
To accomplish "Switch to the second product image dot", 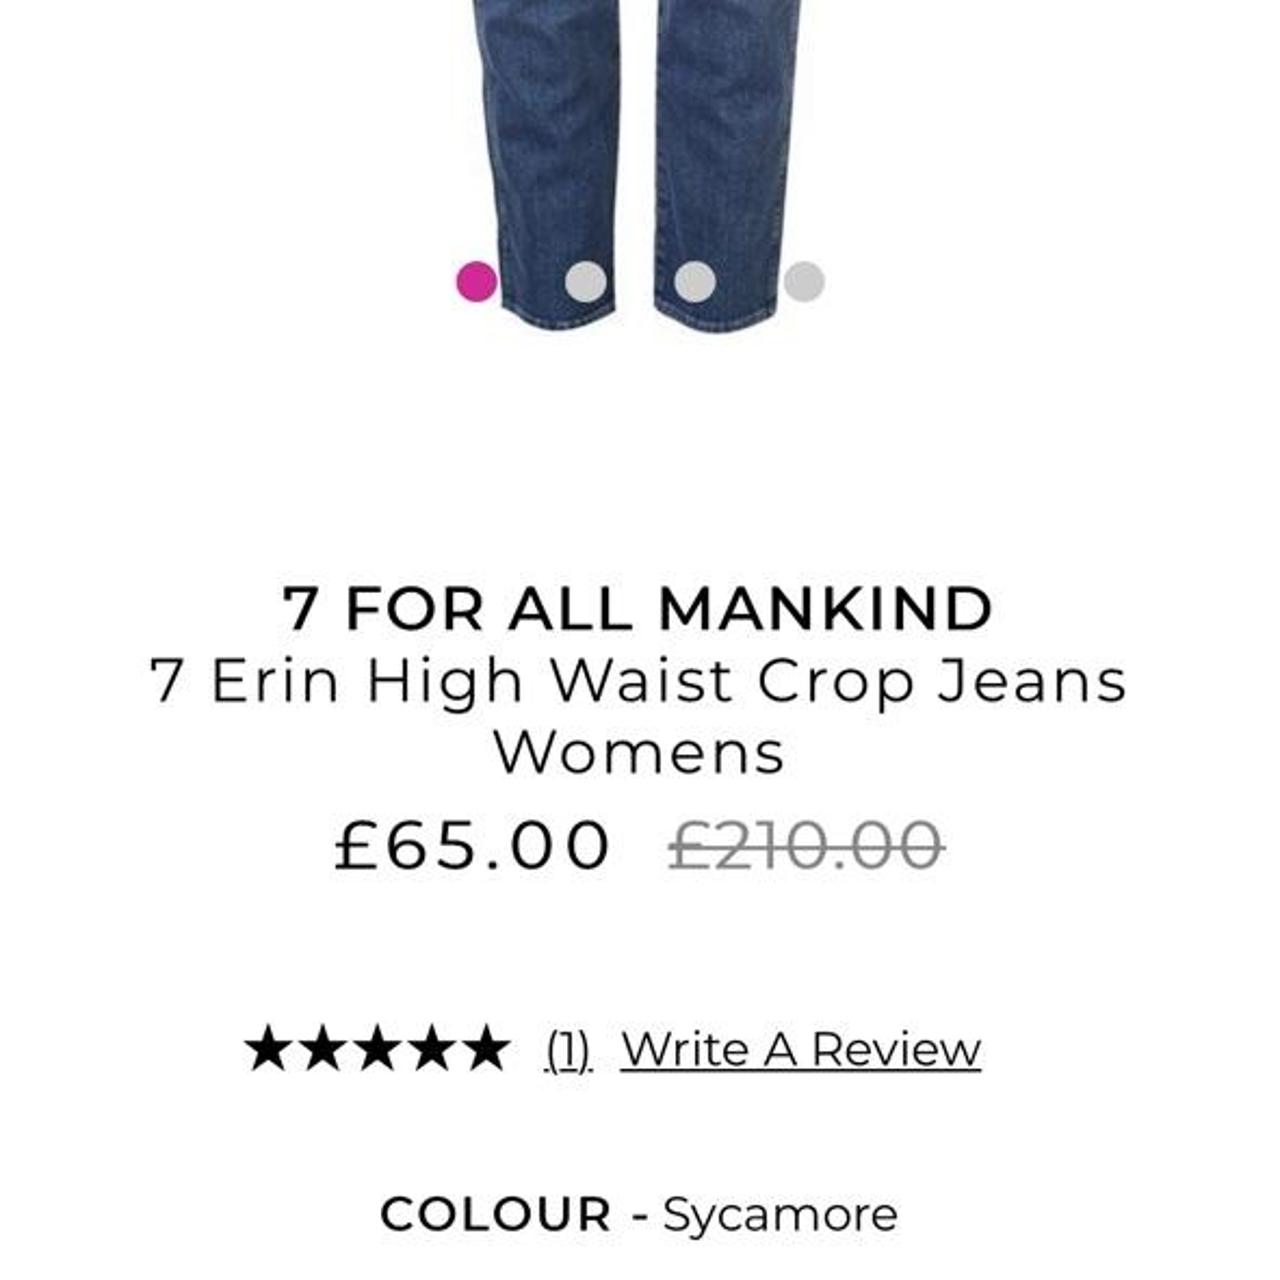I will coord(585,281).
